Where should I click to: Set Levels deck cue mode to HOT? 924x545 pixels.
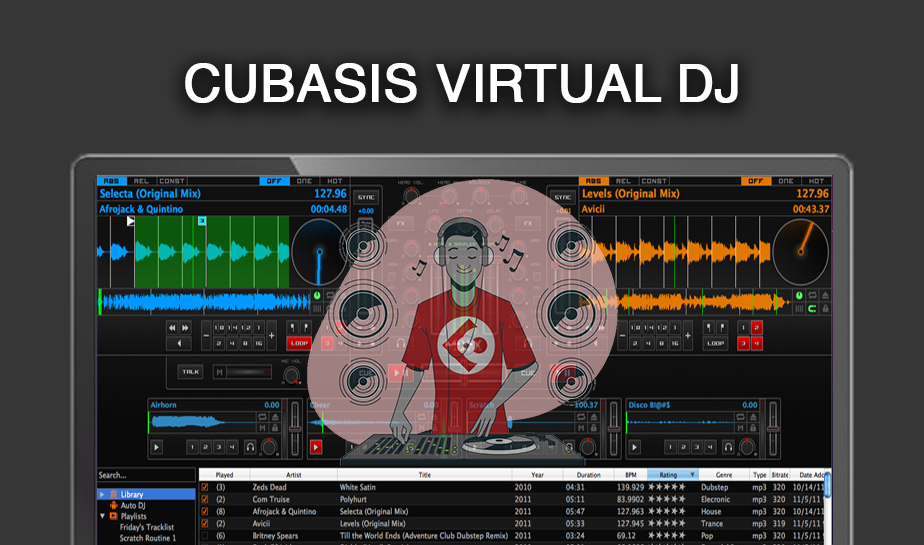[817, 181]
